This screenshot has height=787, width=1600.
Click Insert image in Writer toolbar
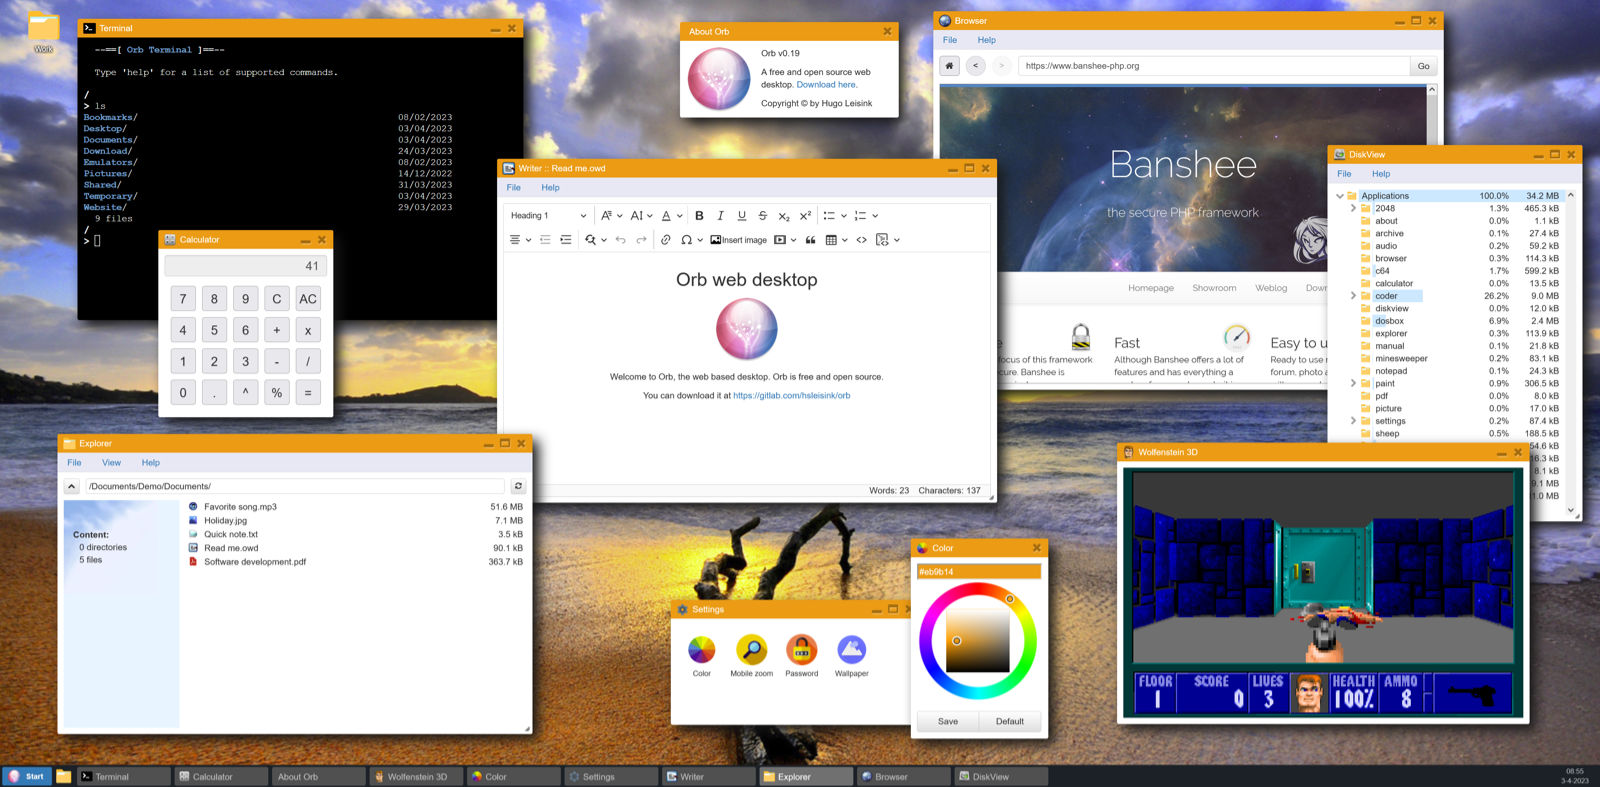tap(739, 240)
